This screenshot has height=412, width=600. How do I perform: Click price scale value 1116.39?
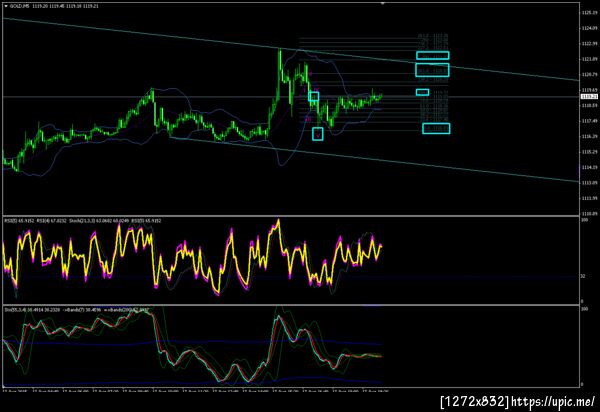click(589, 136)
